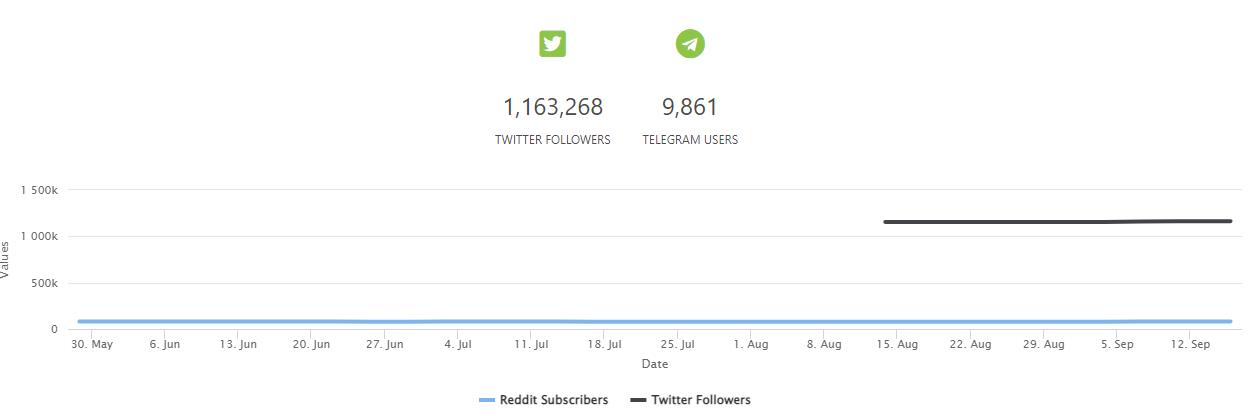Click the vertical Values axis title
Screen dimensions: 1258x417
(6, 260)
